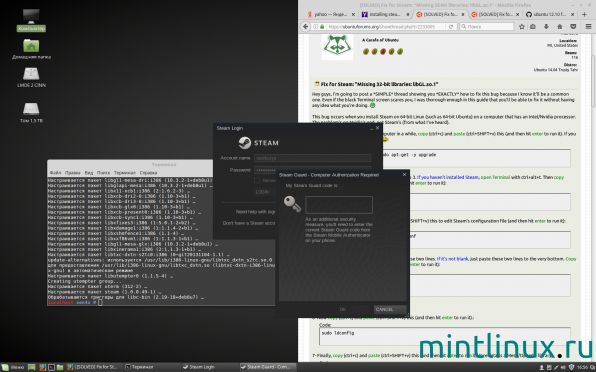
Task: Click the Firefox back arrow button
Action: pyautogui.click(x=306, y=27)
